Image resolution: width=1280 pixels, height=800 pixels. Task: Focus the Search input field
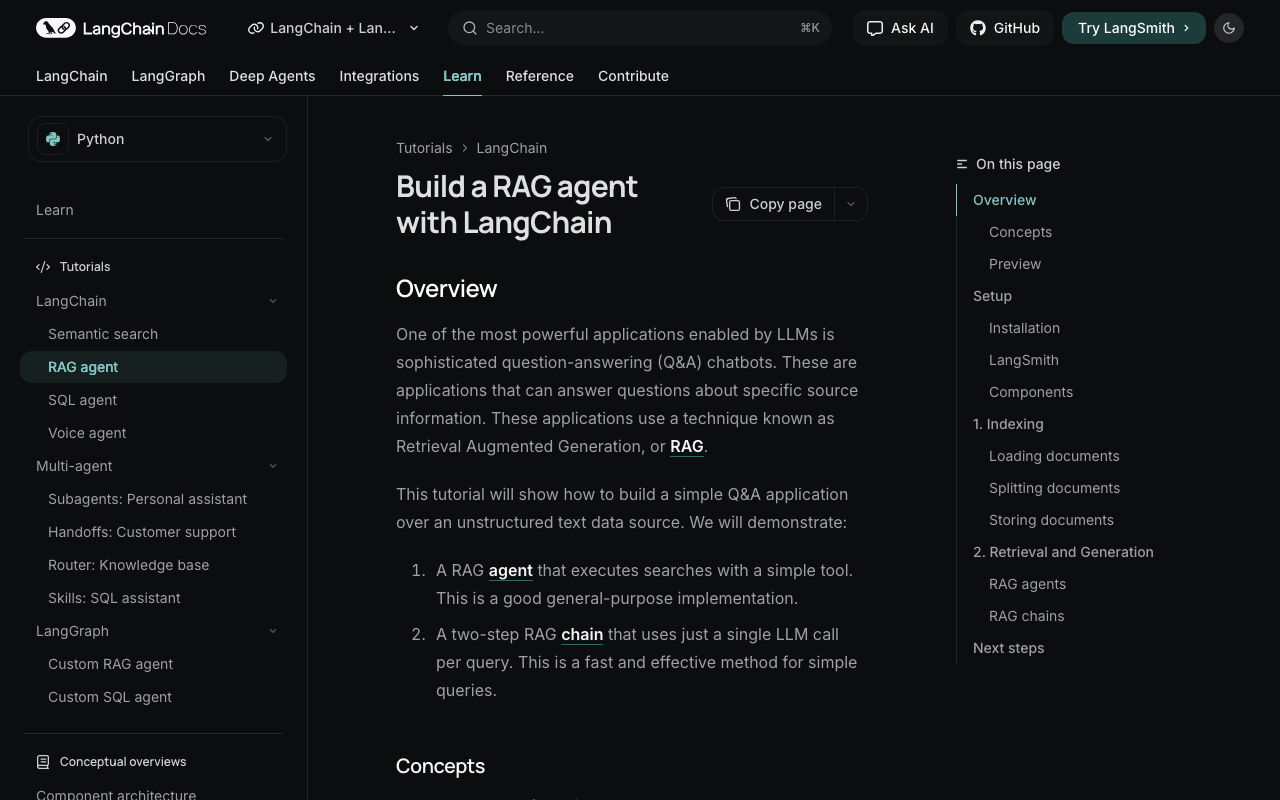[640, 28]
